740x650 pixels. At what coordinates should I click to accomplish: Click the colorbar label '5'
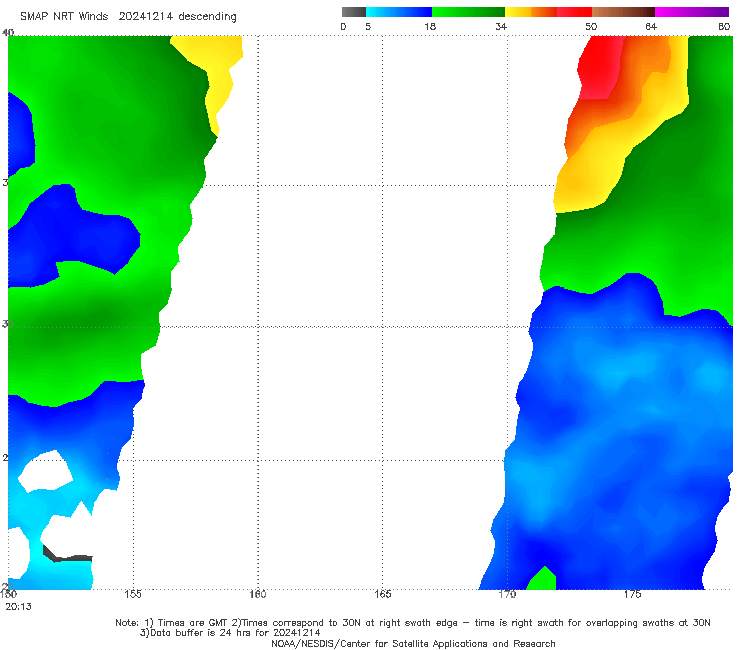tap(368, 27)
